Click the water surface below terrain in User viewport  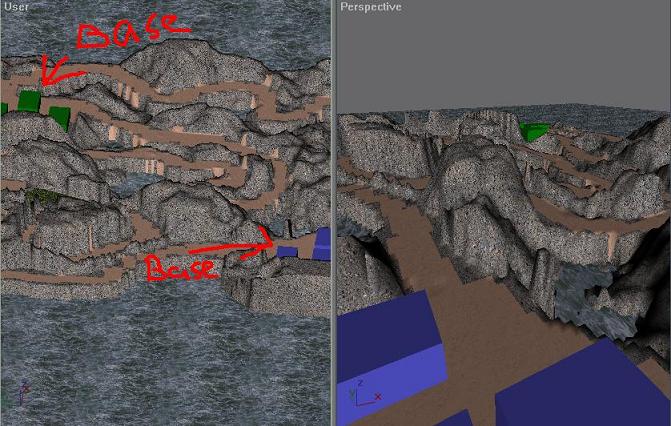160,360
